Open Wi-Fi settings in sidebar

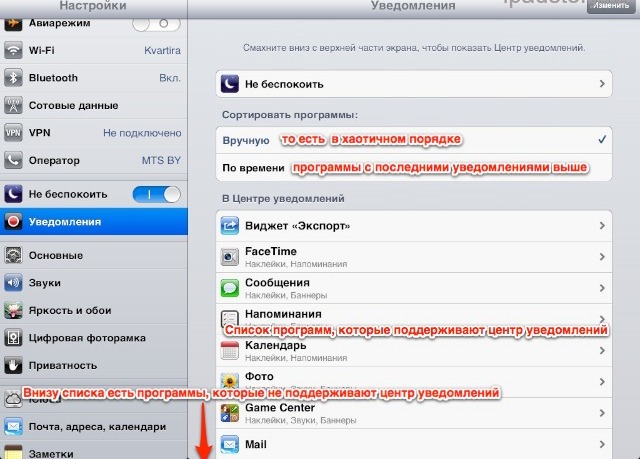point(94,50)
